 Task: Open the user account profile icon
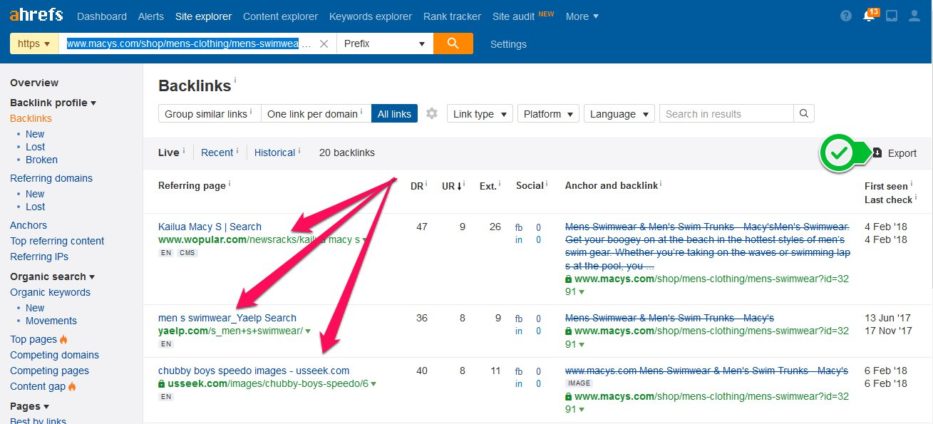915,16
